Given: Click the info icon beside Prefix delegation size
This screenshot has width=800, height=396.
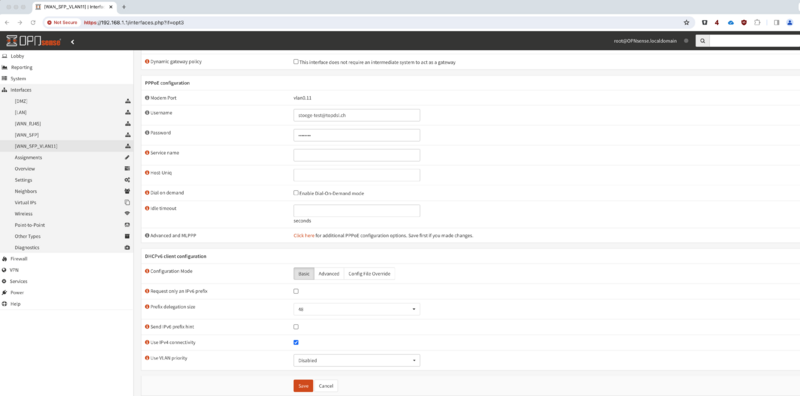Looking at the screenshot, I should click(x=147, y=307).
